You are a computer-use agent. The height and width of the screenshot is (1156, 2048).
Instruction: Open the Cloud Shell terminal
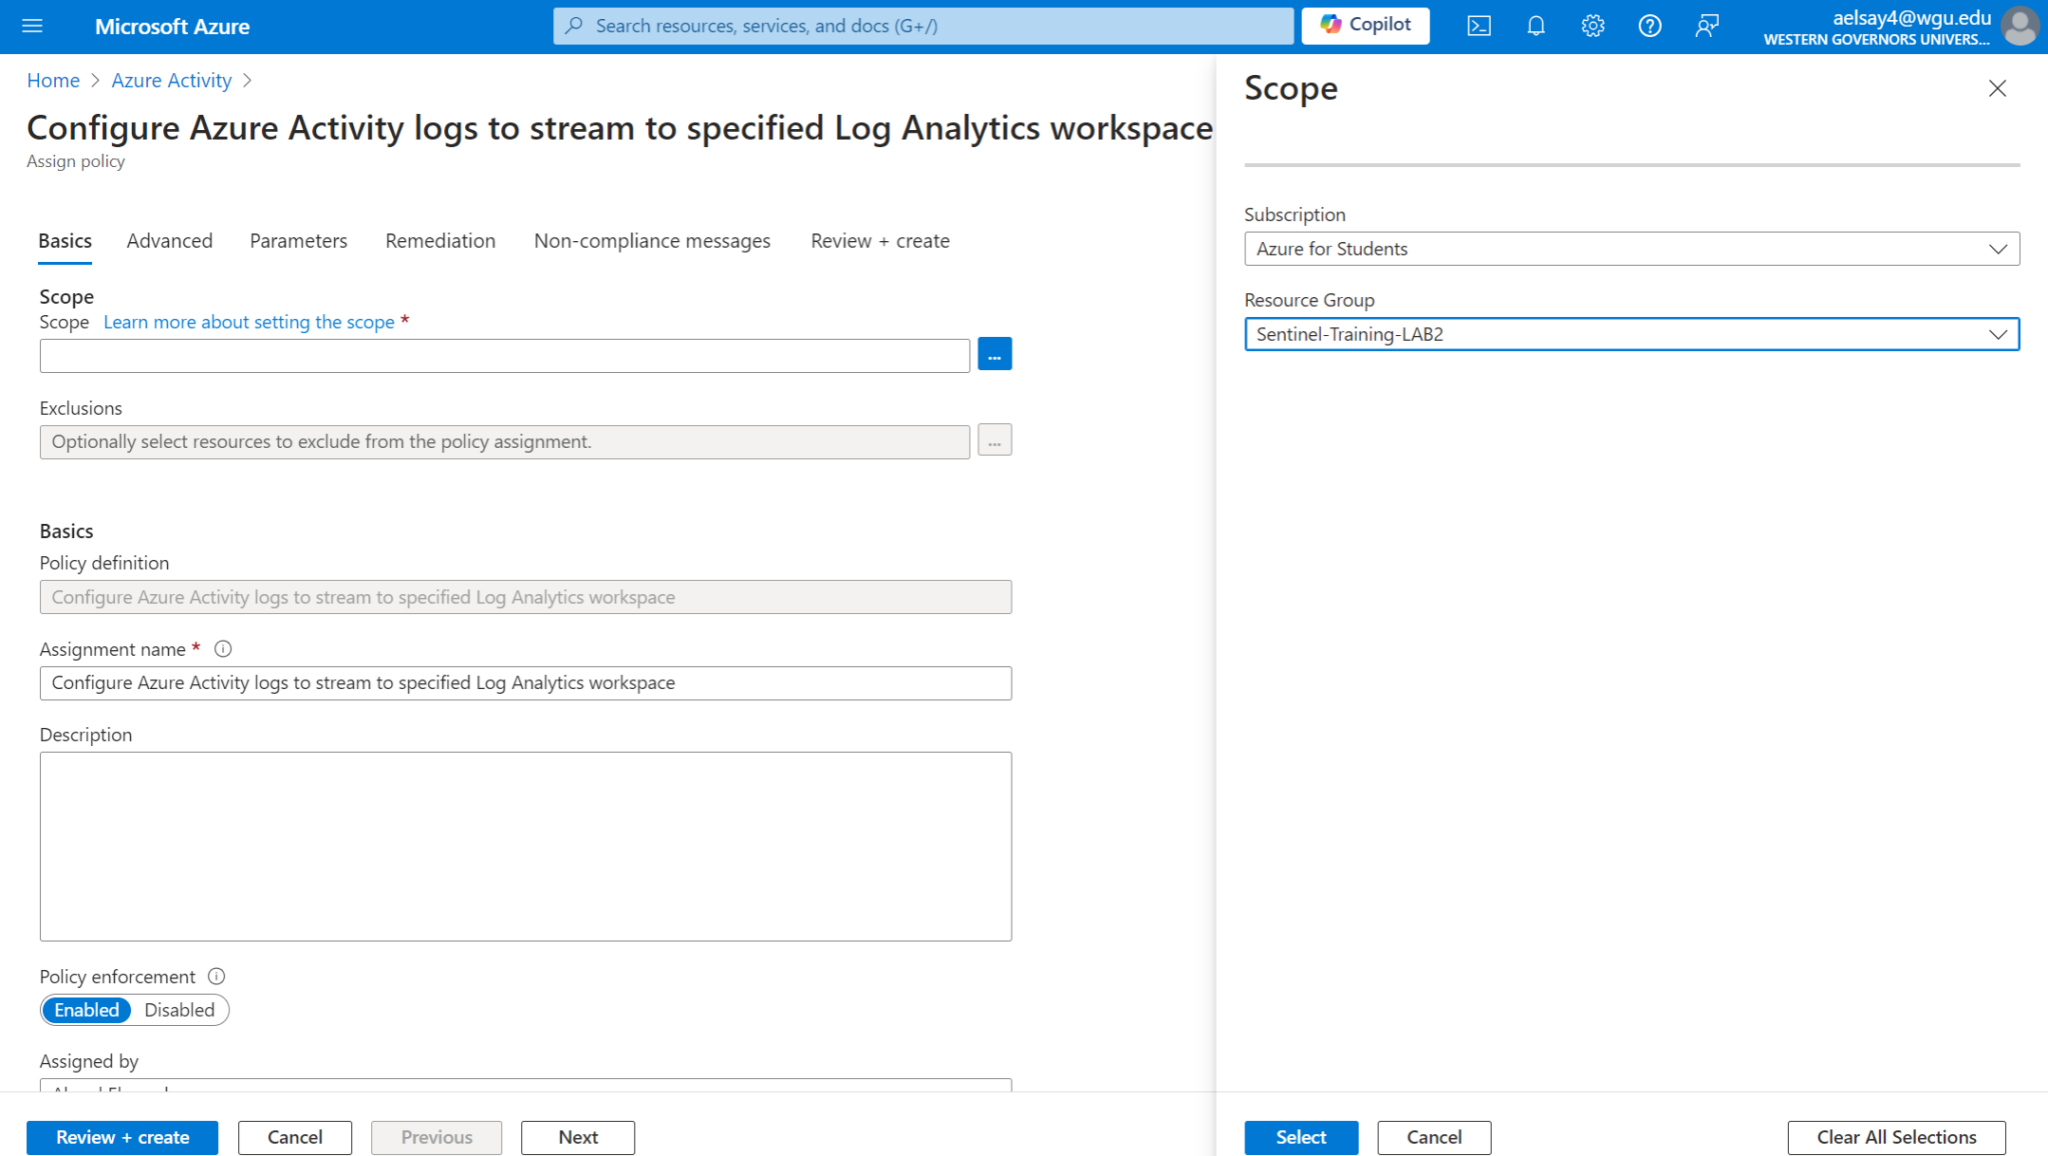(x=1479, y=26)
